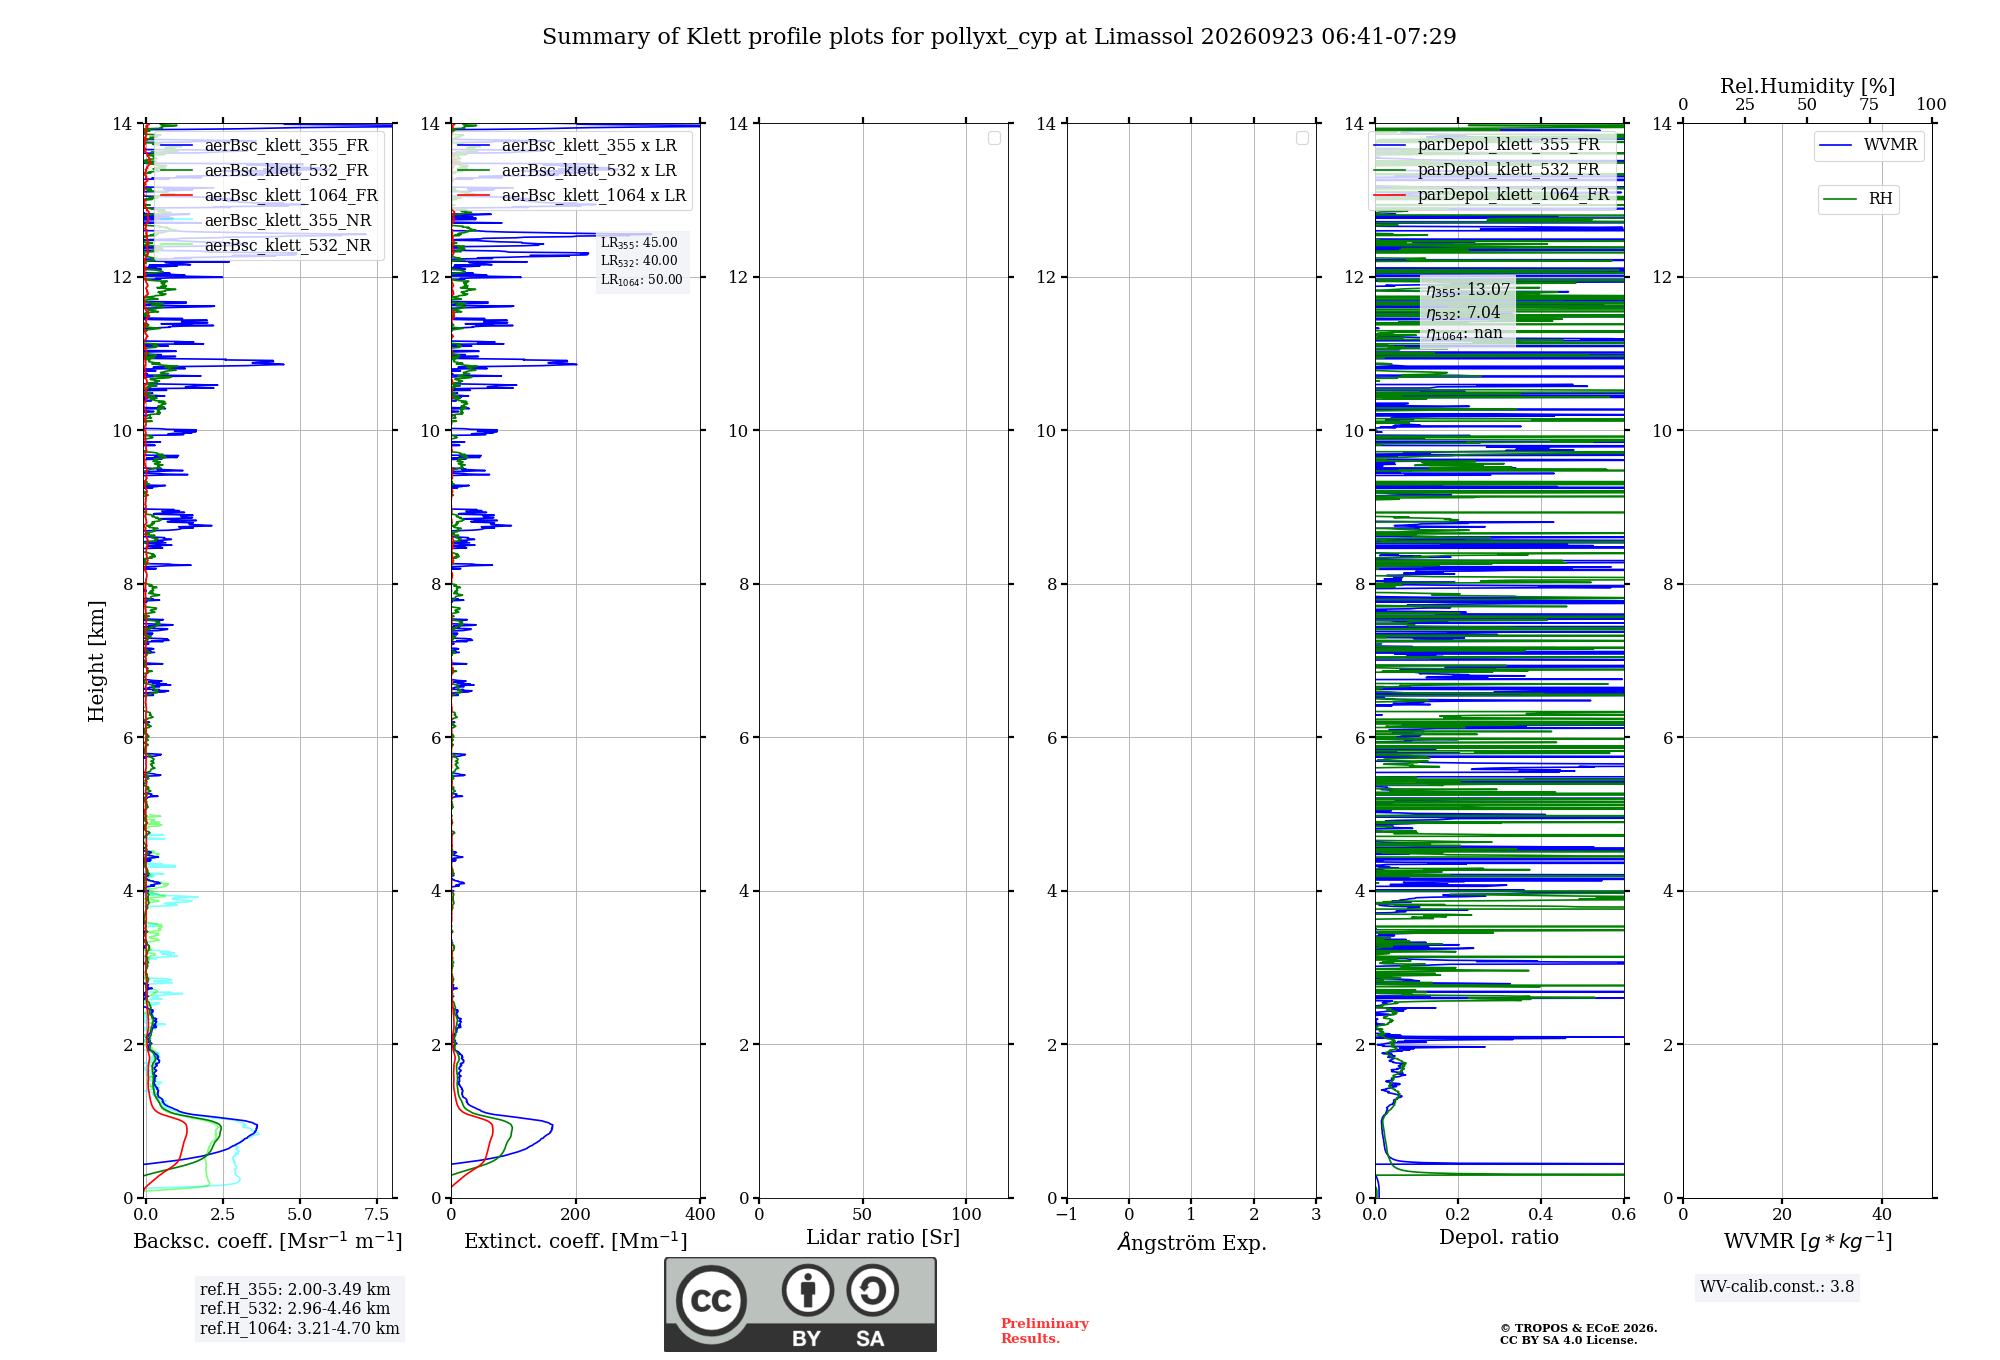Click the Rel.Humidity [%] top axis label
Viewport: 2000px width, 1360px height.
(x=1808, y=86)
